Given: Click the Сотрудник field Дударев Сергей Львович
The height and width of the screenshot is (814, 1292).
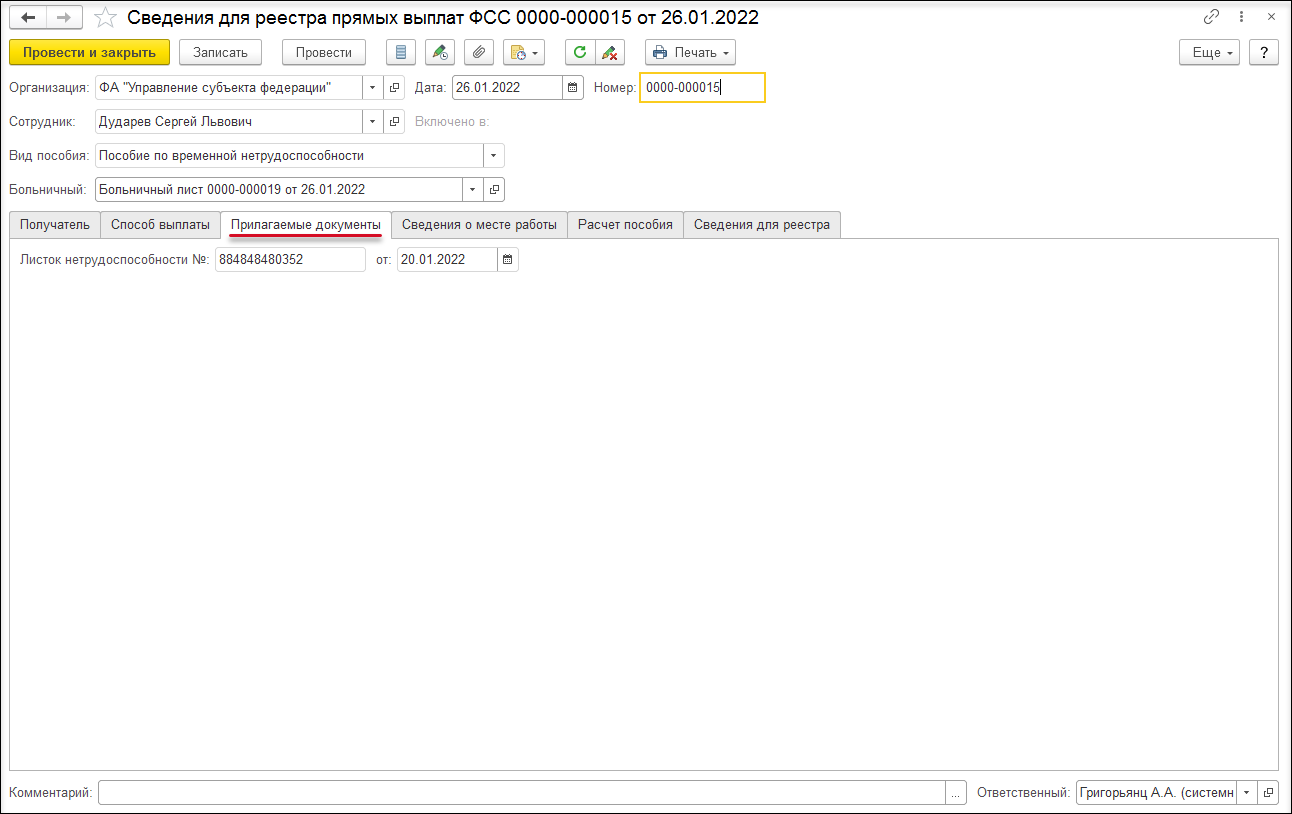Looking at the screenshot, I should click(x=228, y=122).
